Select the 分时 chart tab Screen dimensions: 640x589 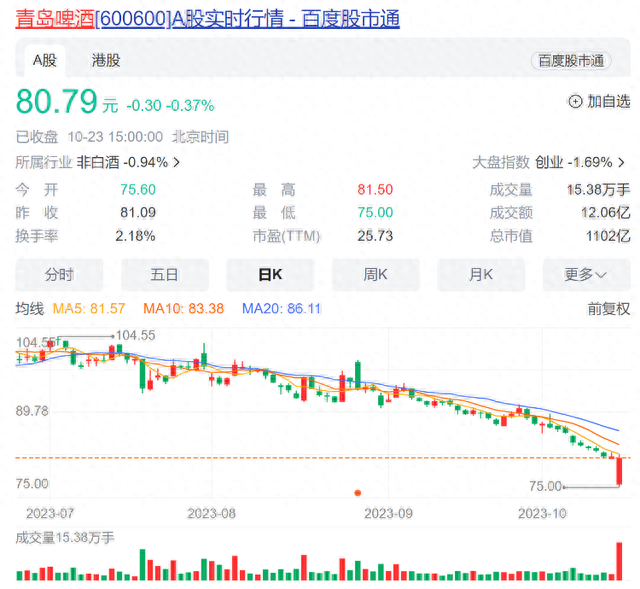(59, 275)
